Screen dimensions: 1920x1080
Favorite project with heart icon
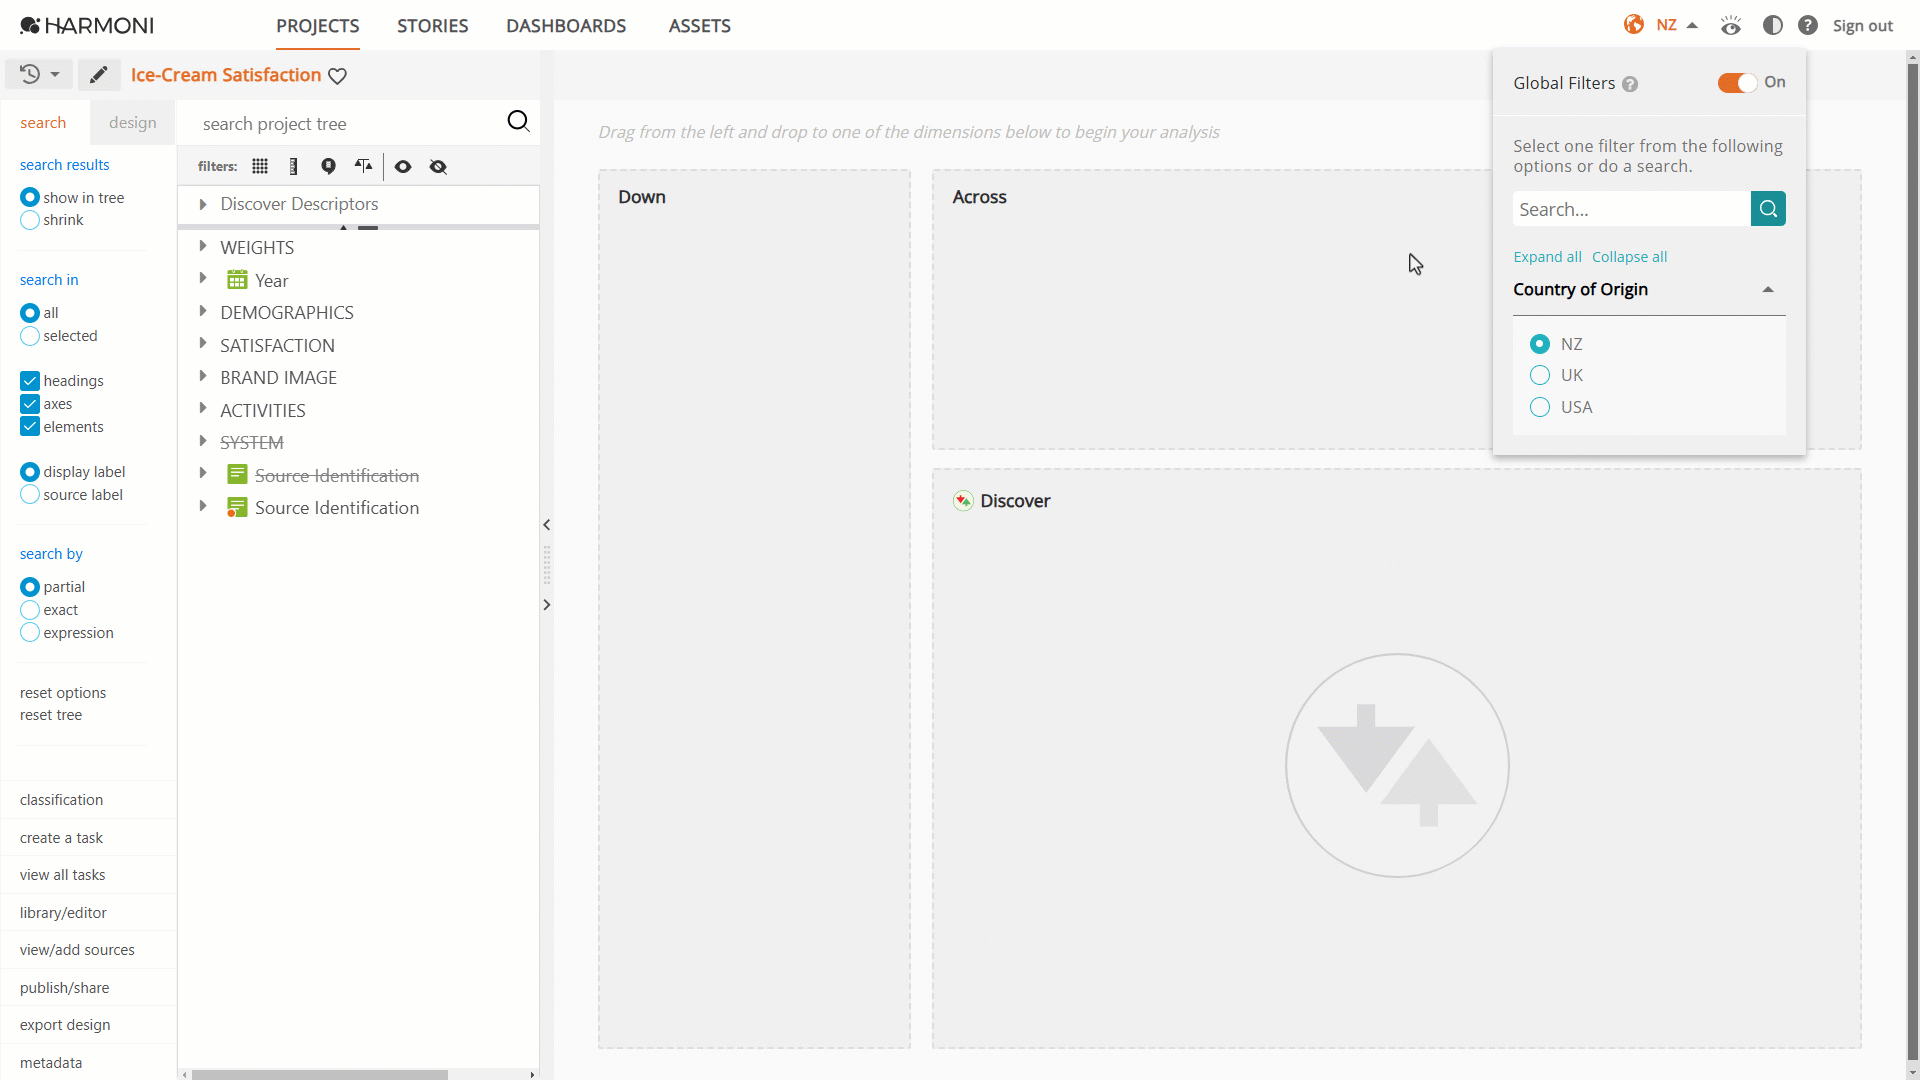pos(338,76)
